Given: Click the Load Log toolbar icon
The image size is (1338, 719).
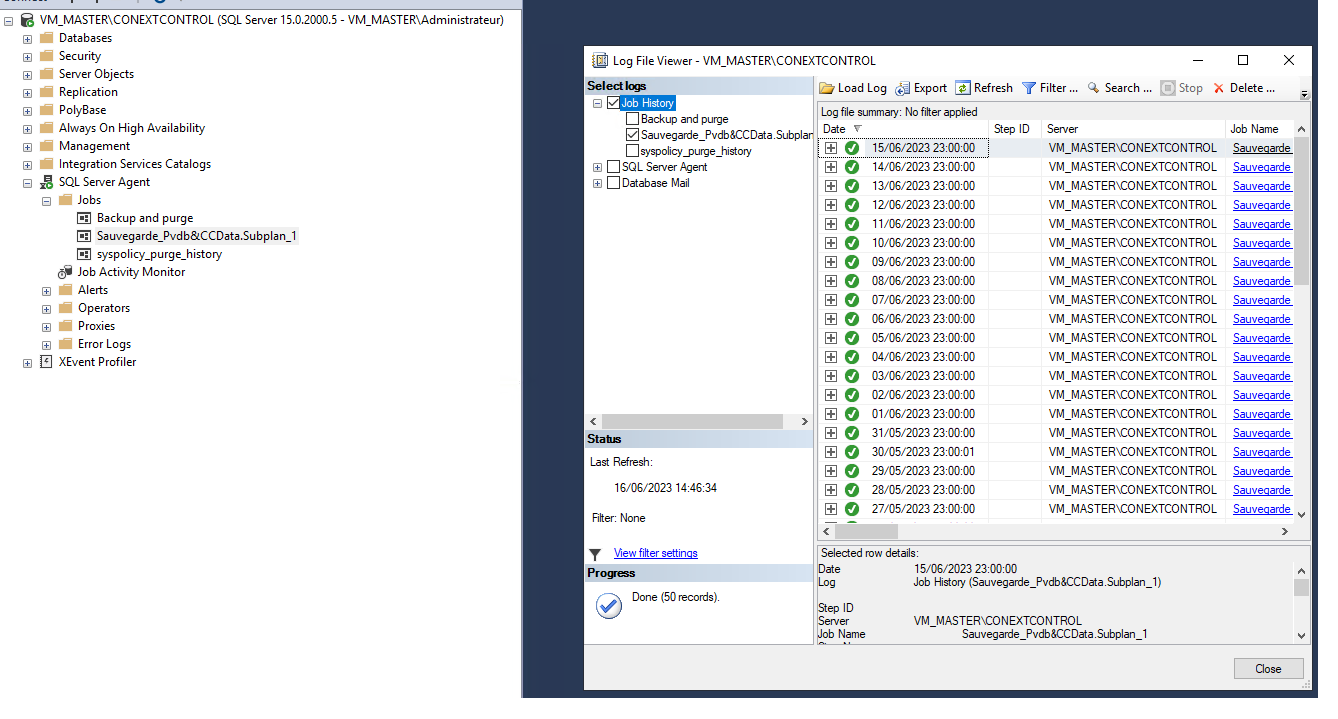Looking at the screenshot, I should 828,88.
